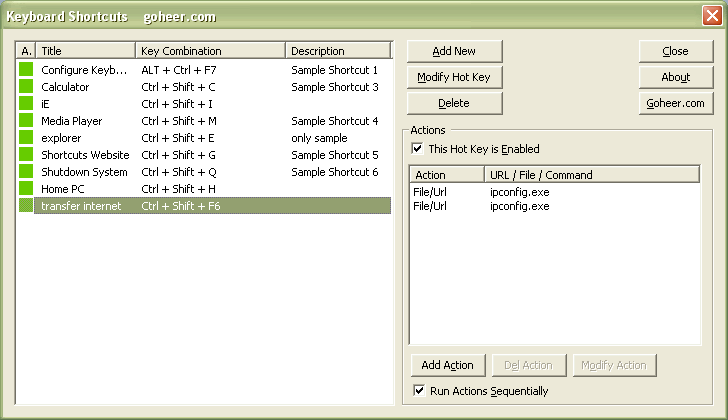Click URL / File / Command column header
The image size is (728, 420).
[x=592, y=175]
